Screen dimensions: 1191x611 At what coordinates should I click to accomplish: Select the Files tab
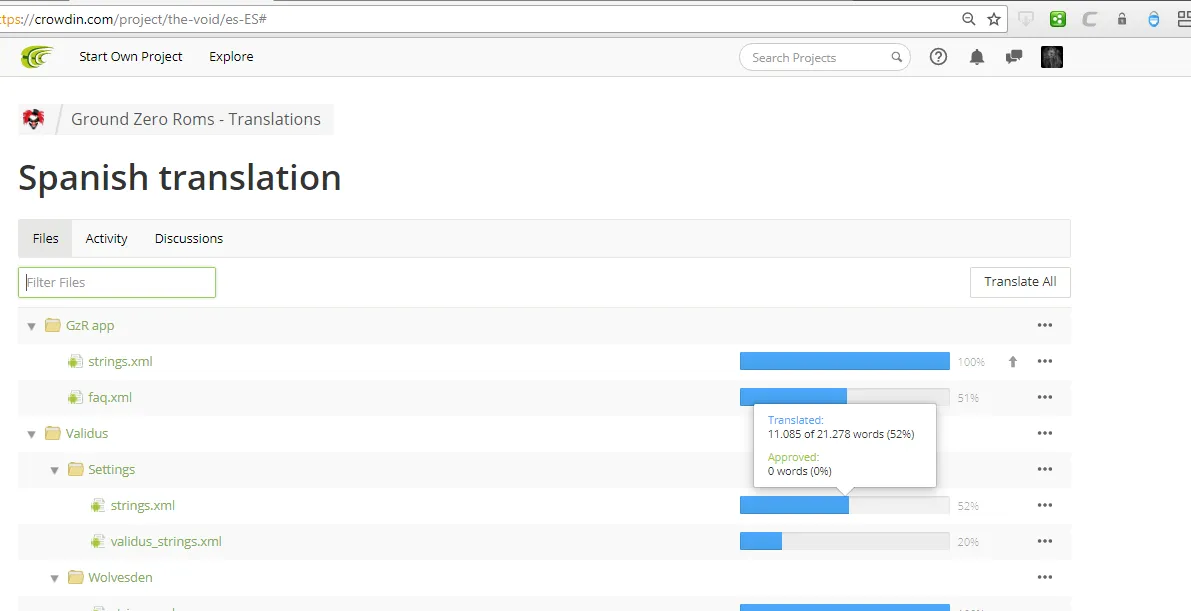click(x=46, y=239)
